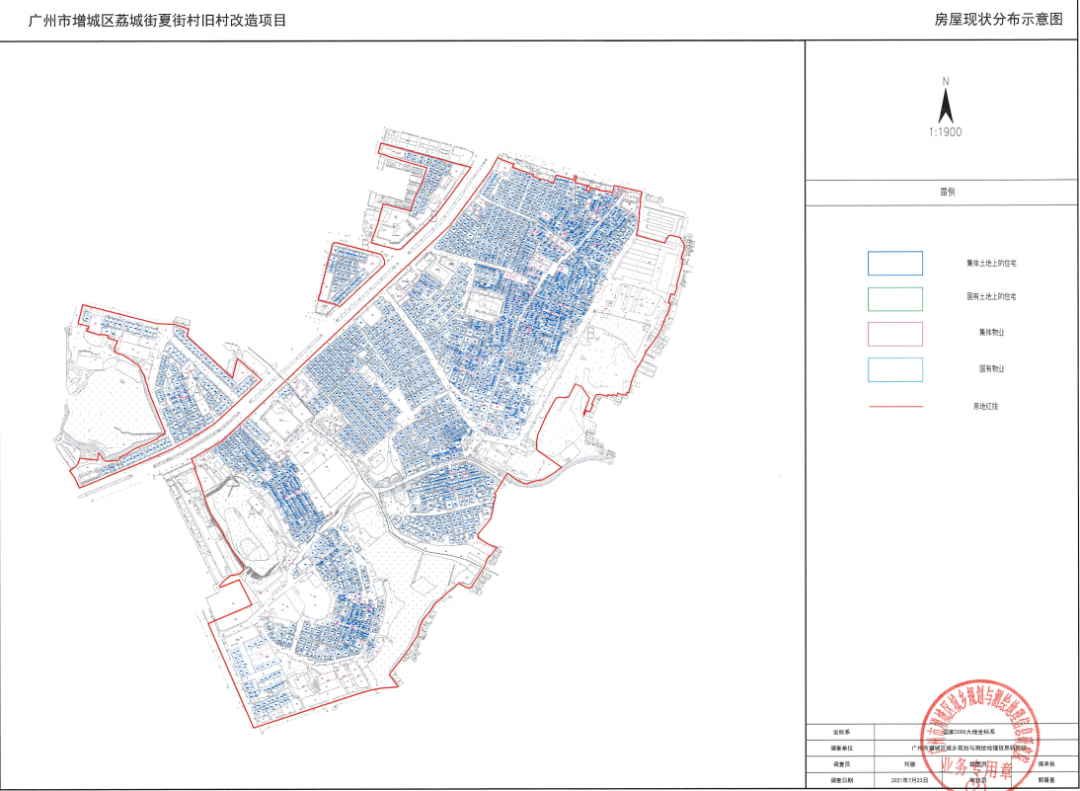
Task: Click the red line sample for 用地红线
Action: pos(894,407)
